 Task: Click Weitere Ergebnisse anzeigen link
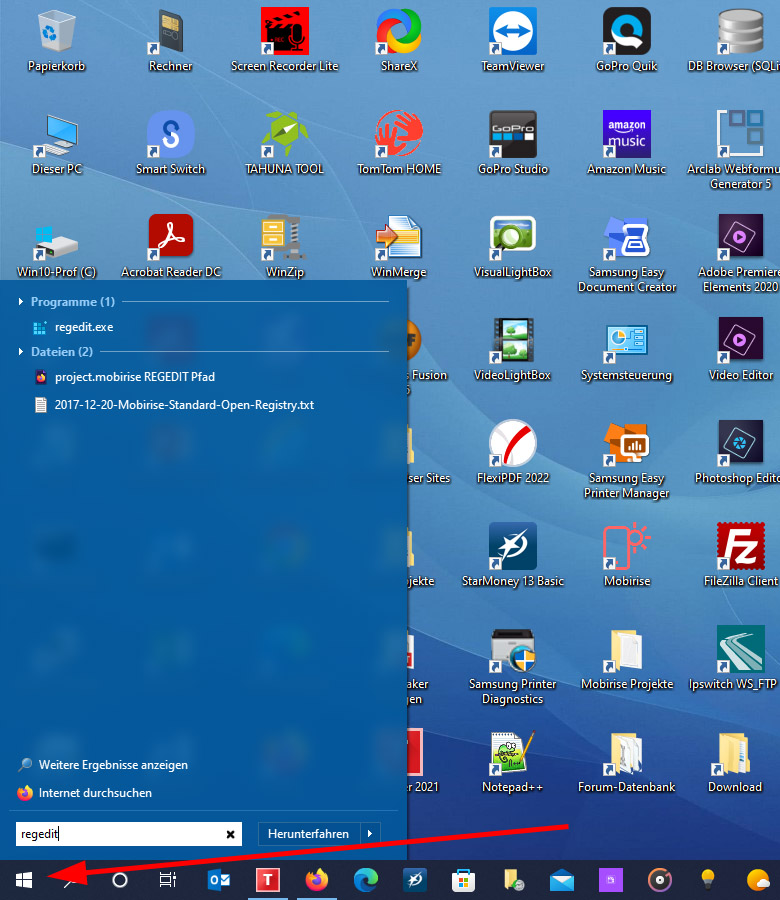(113, 765)
